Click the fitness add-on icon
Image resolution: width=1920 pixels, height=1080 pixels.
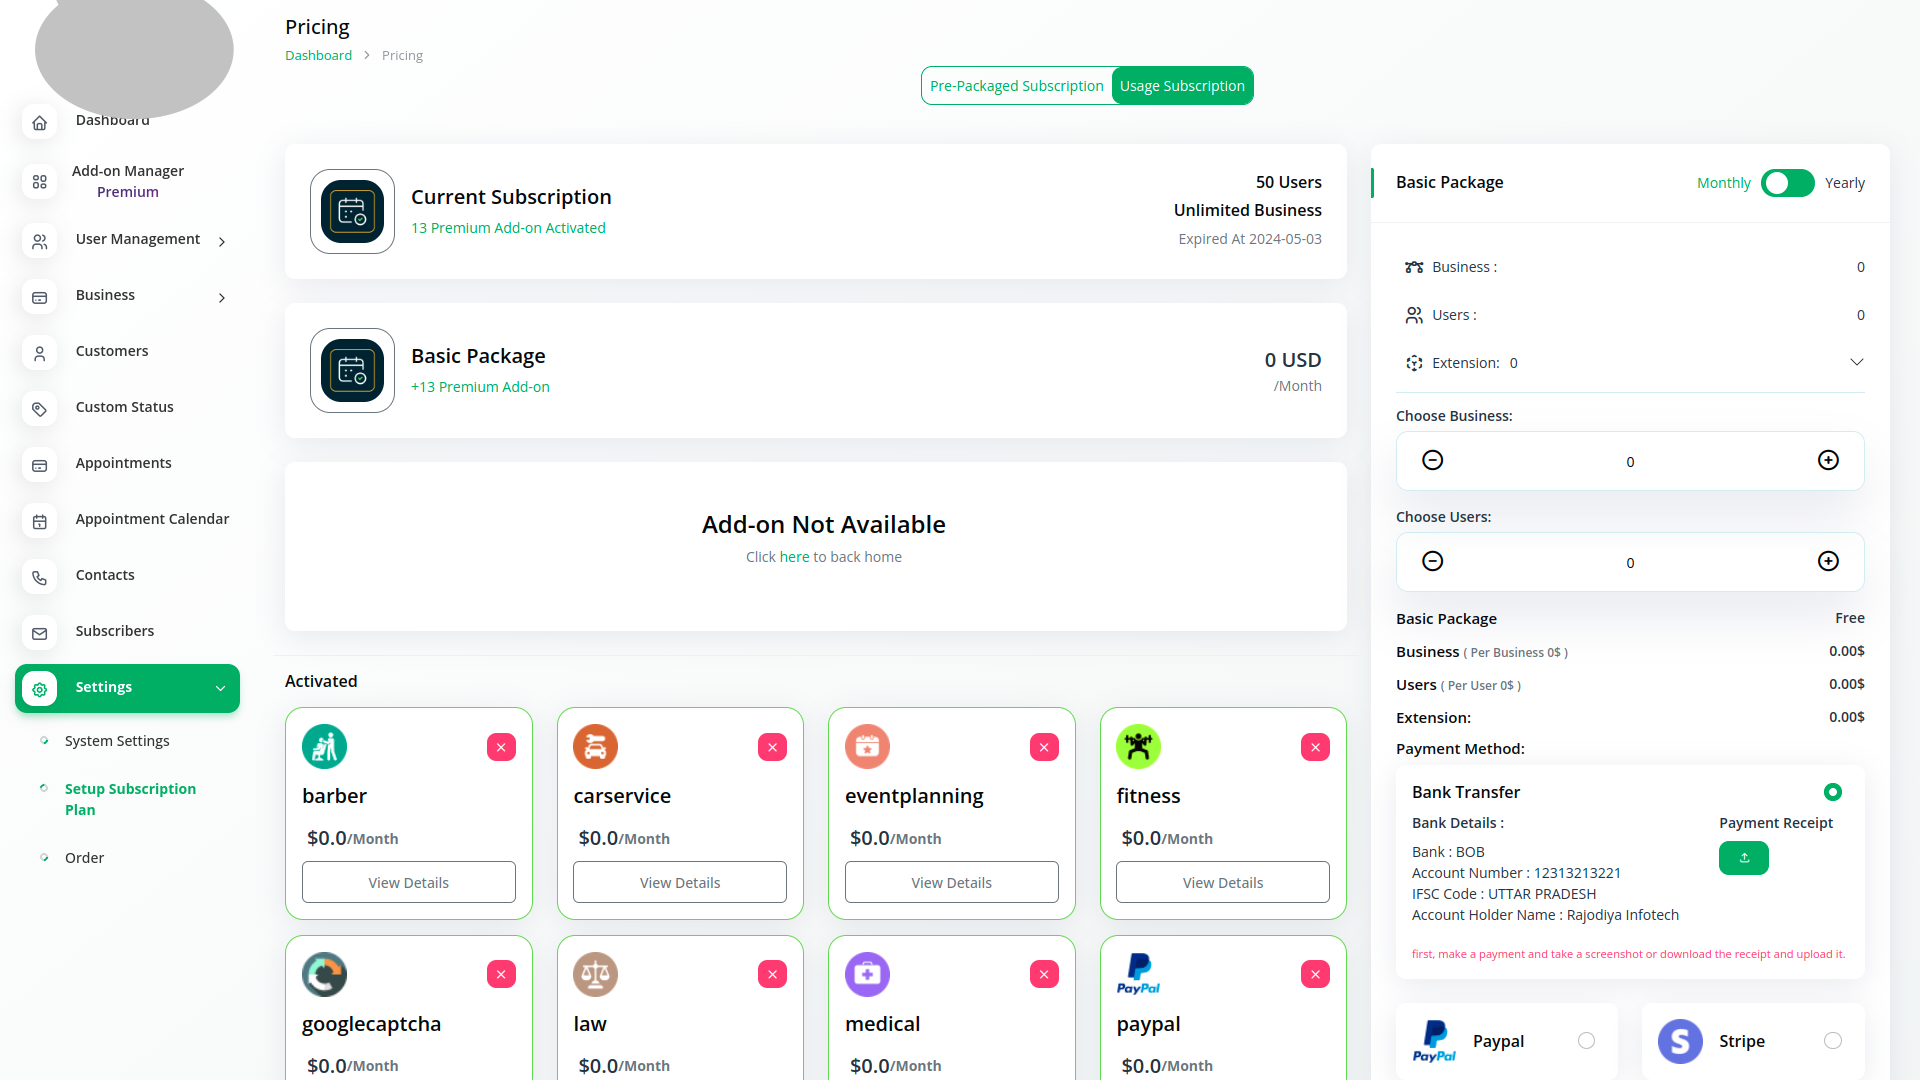click(1139, 747)
